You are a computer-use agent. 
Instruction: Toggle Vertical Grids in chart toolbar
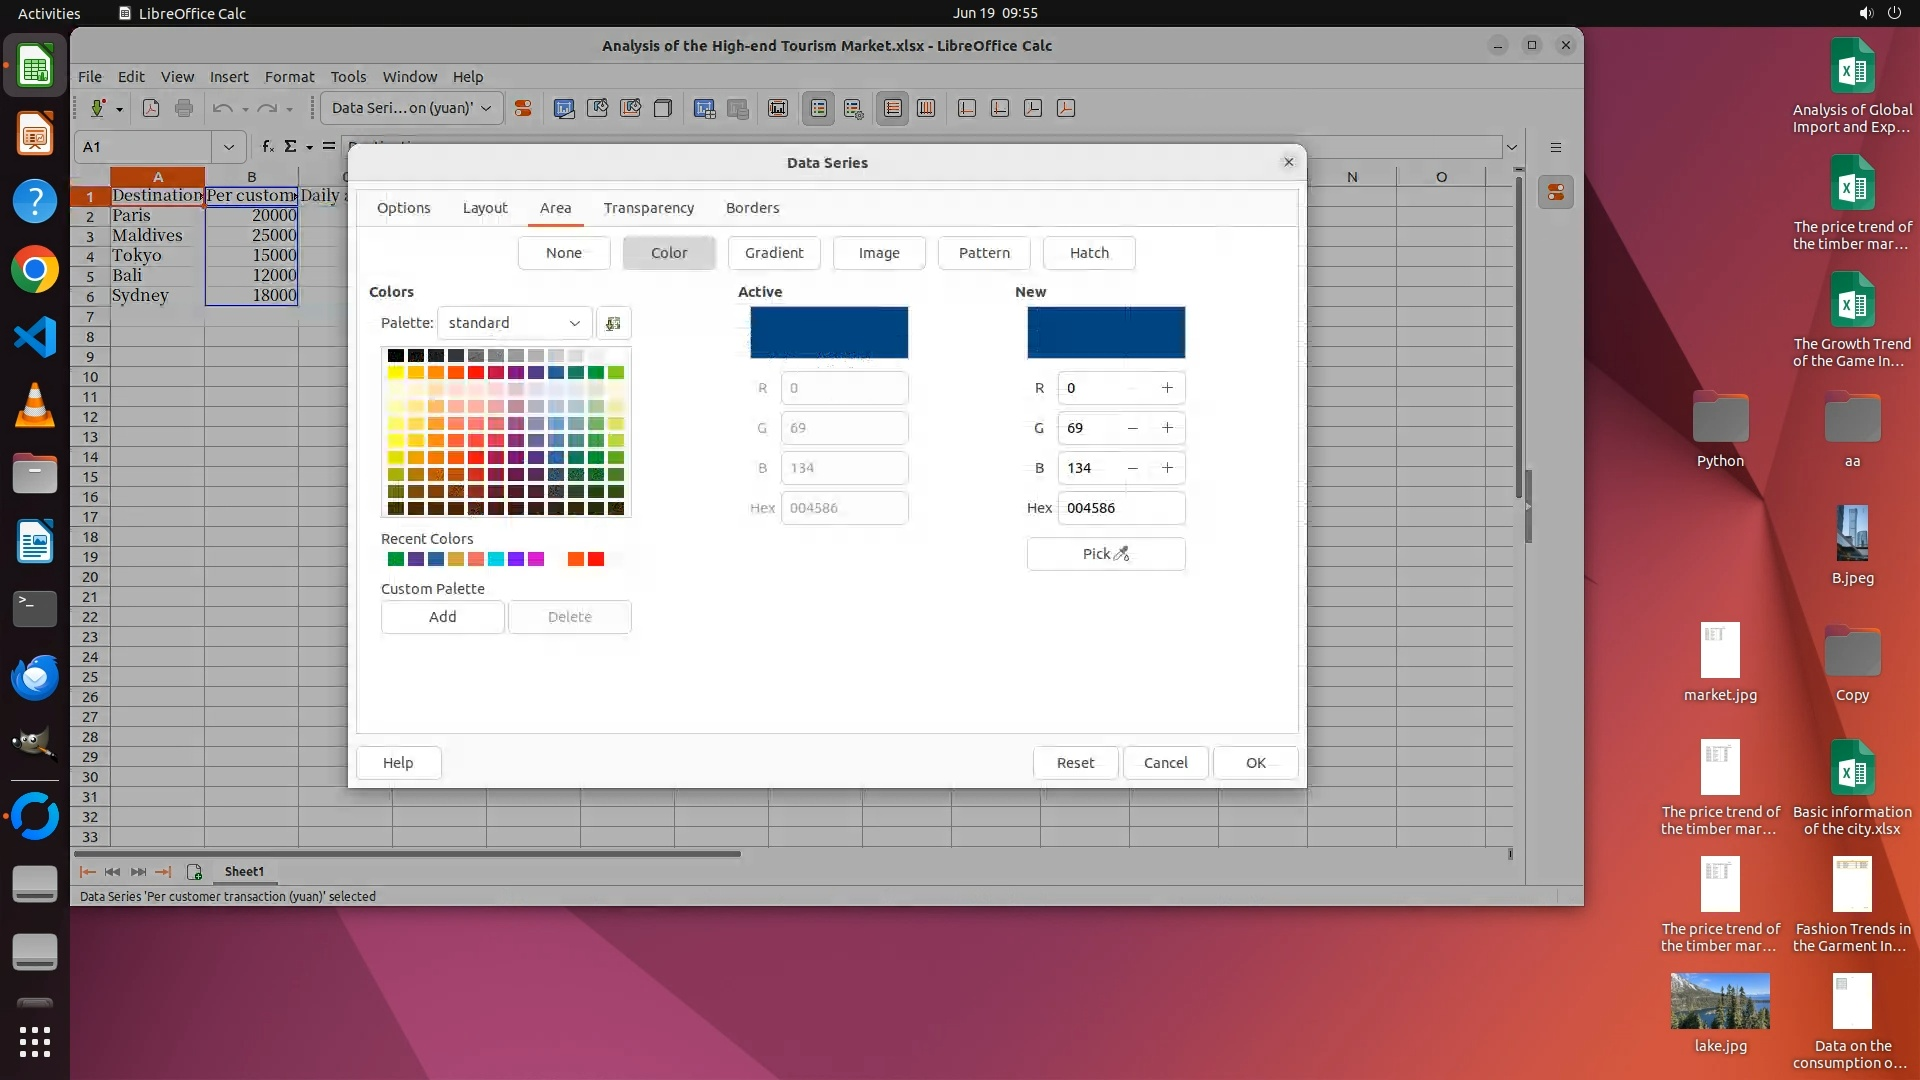[x=926, y=109]
